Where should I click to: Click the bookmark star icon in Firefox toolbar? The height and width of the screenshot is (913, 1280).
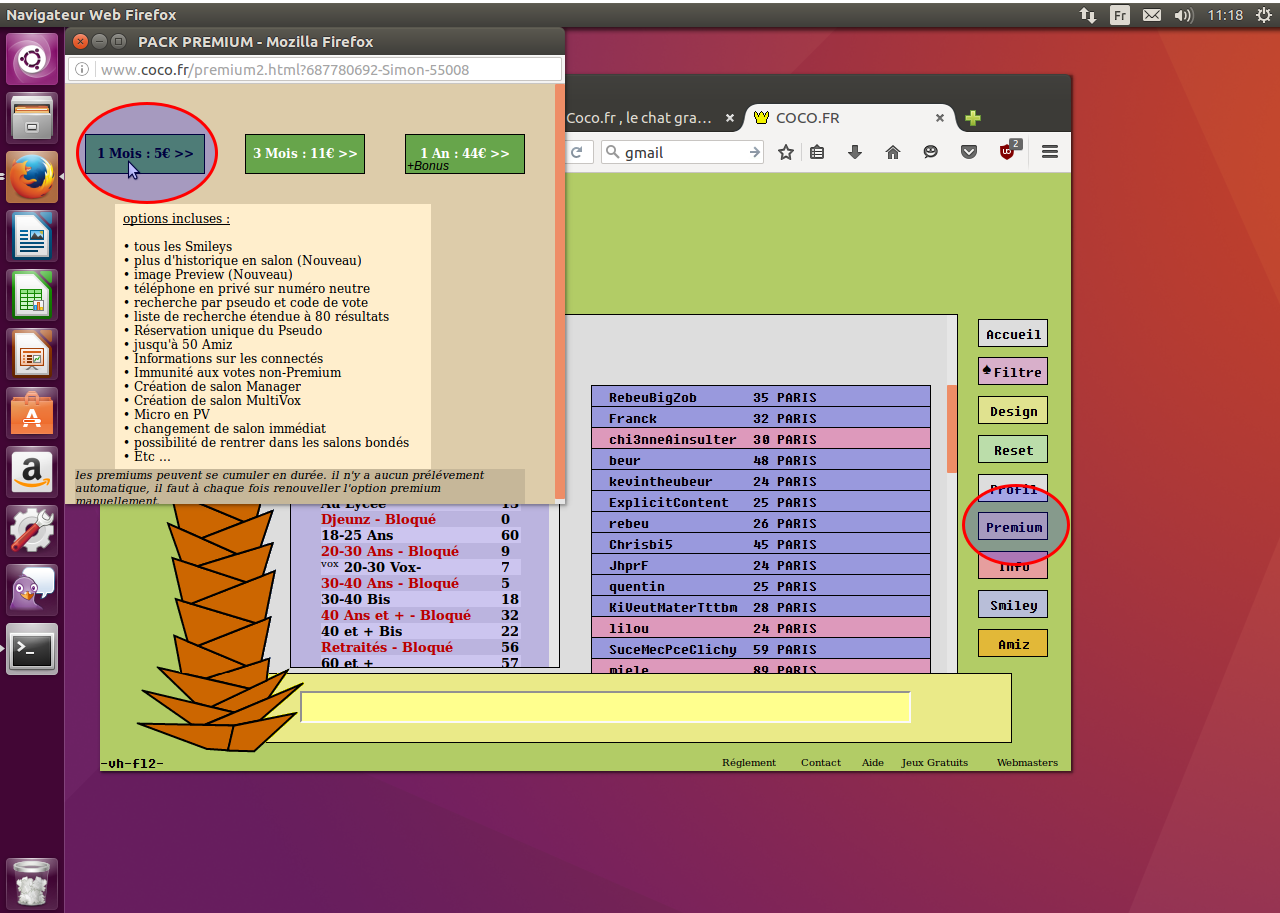tap(786, 152)
